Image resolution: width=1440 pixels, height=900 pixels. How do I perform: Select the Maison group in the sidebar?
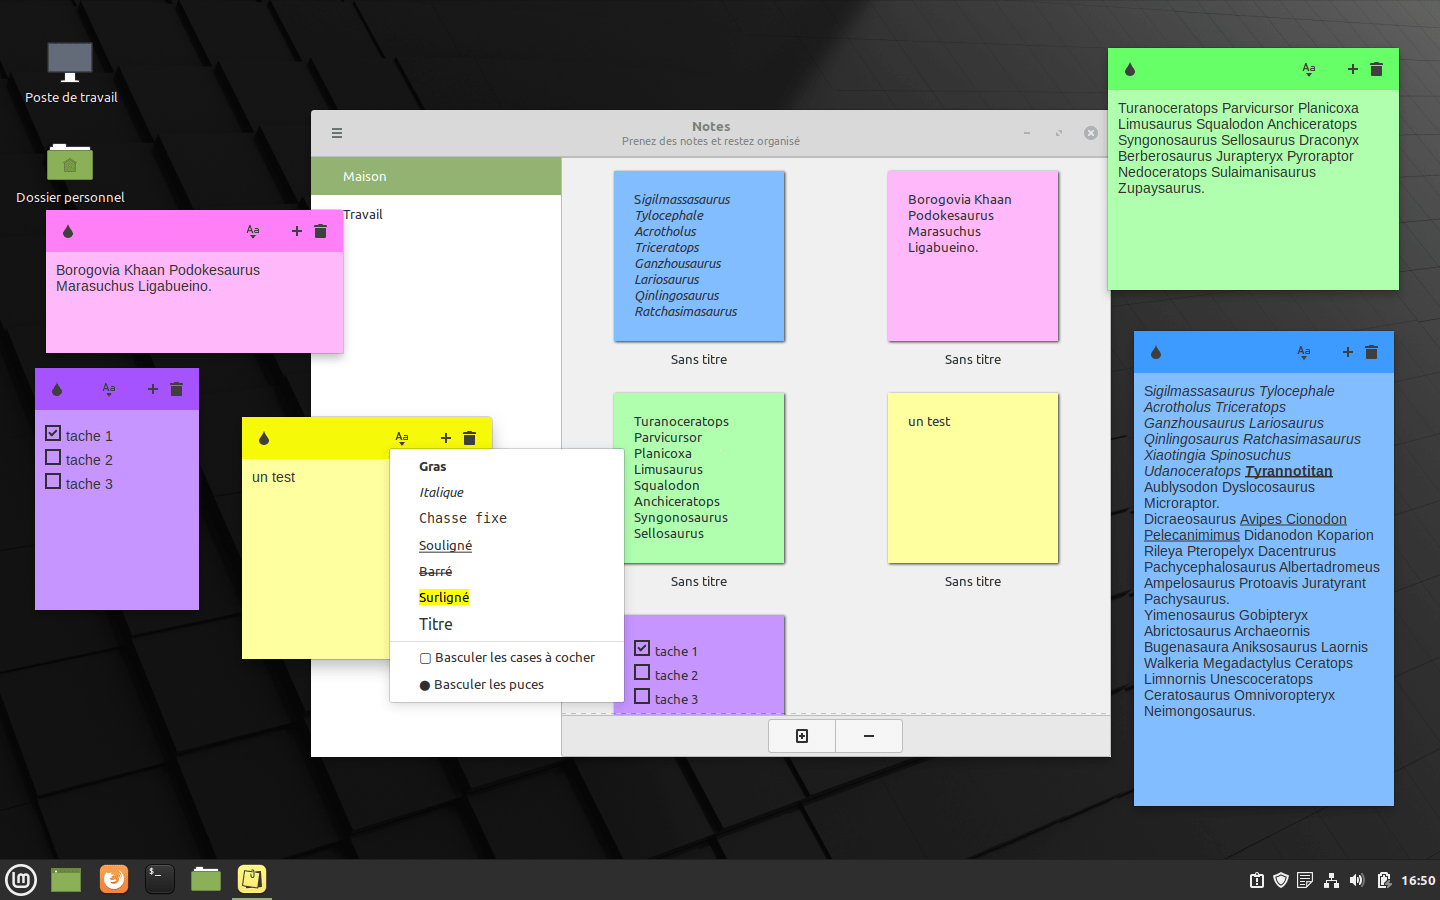(x=365, y=177)
